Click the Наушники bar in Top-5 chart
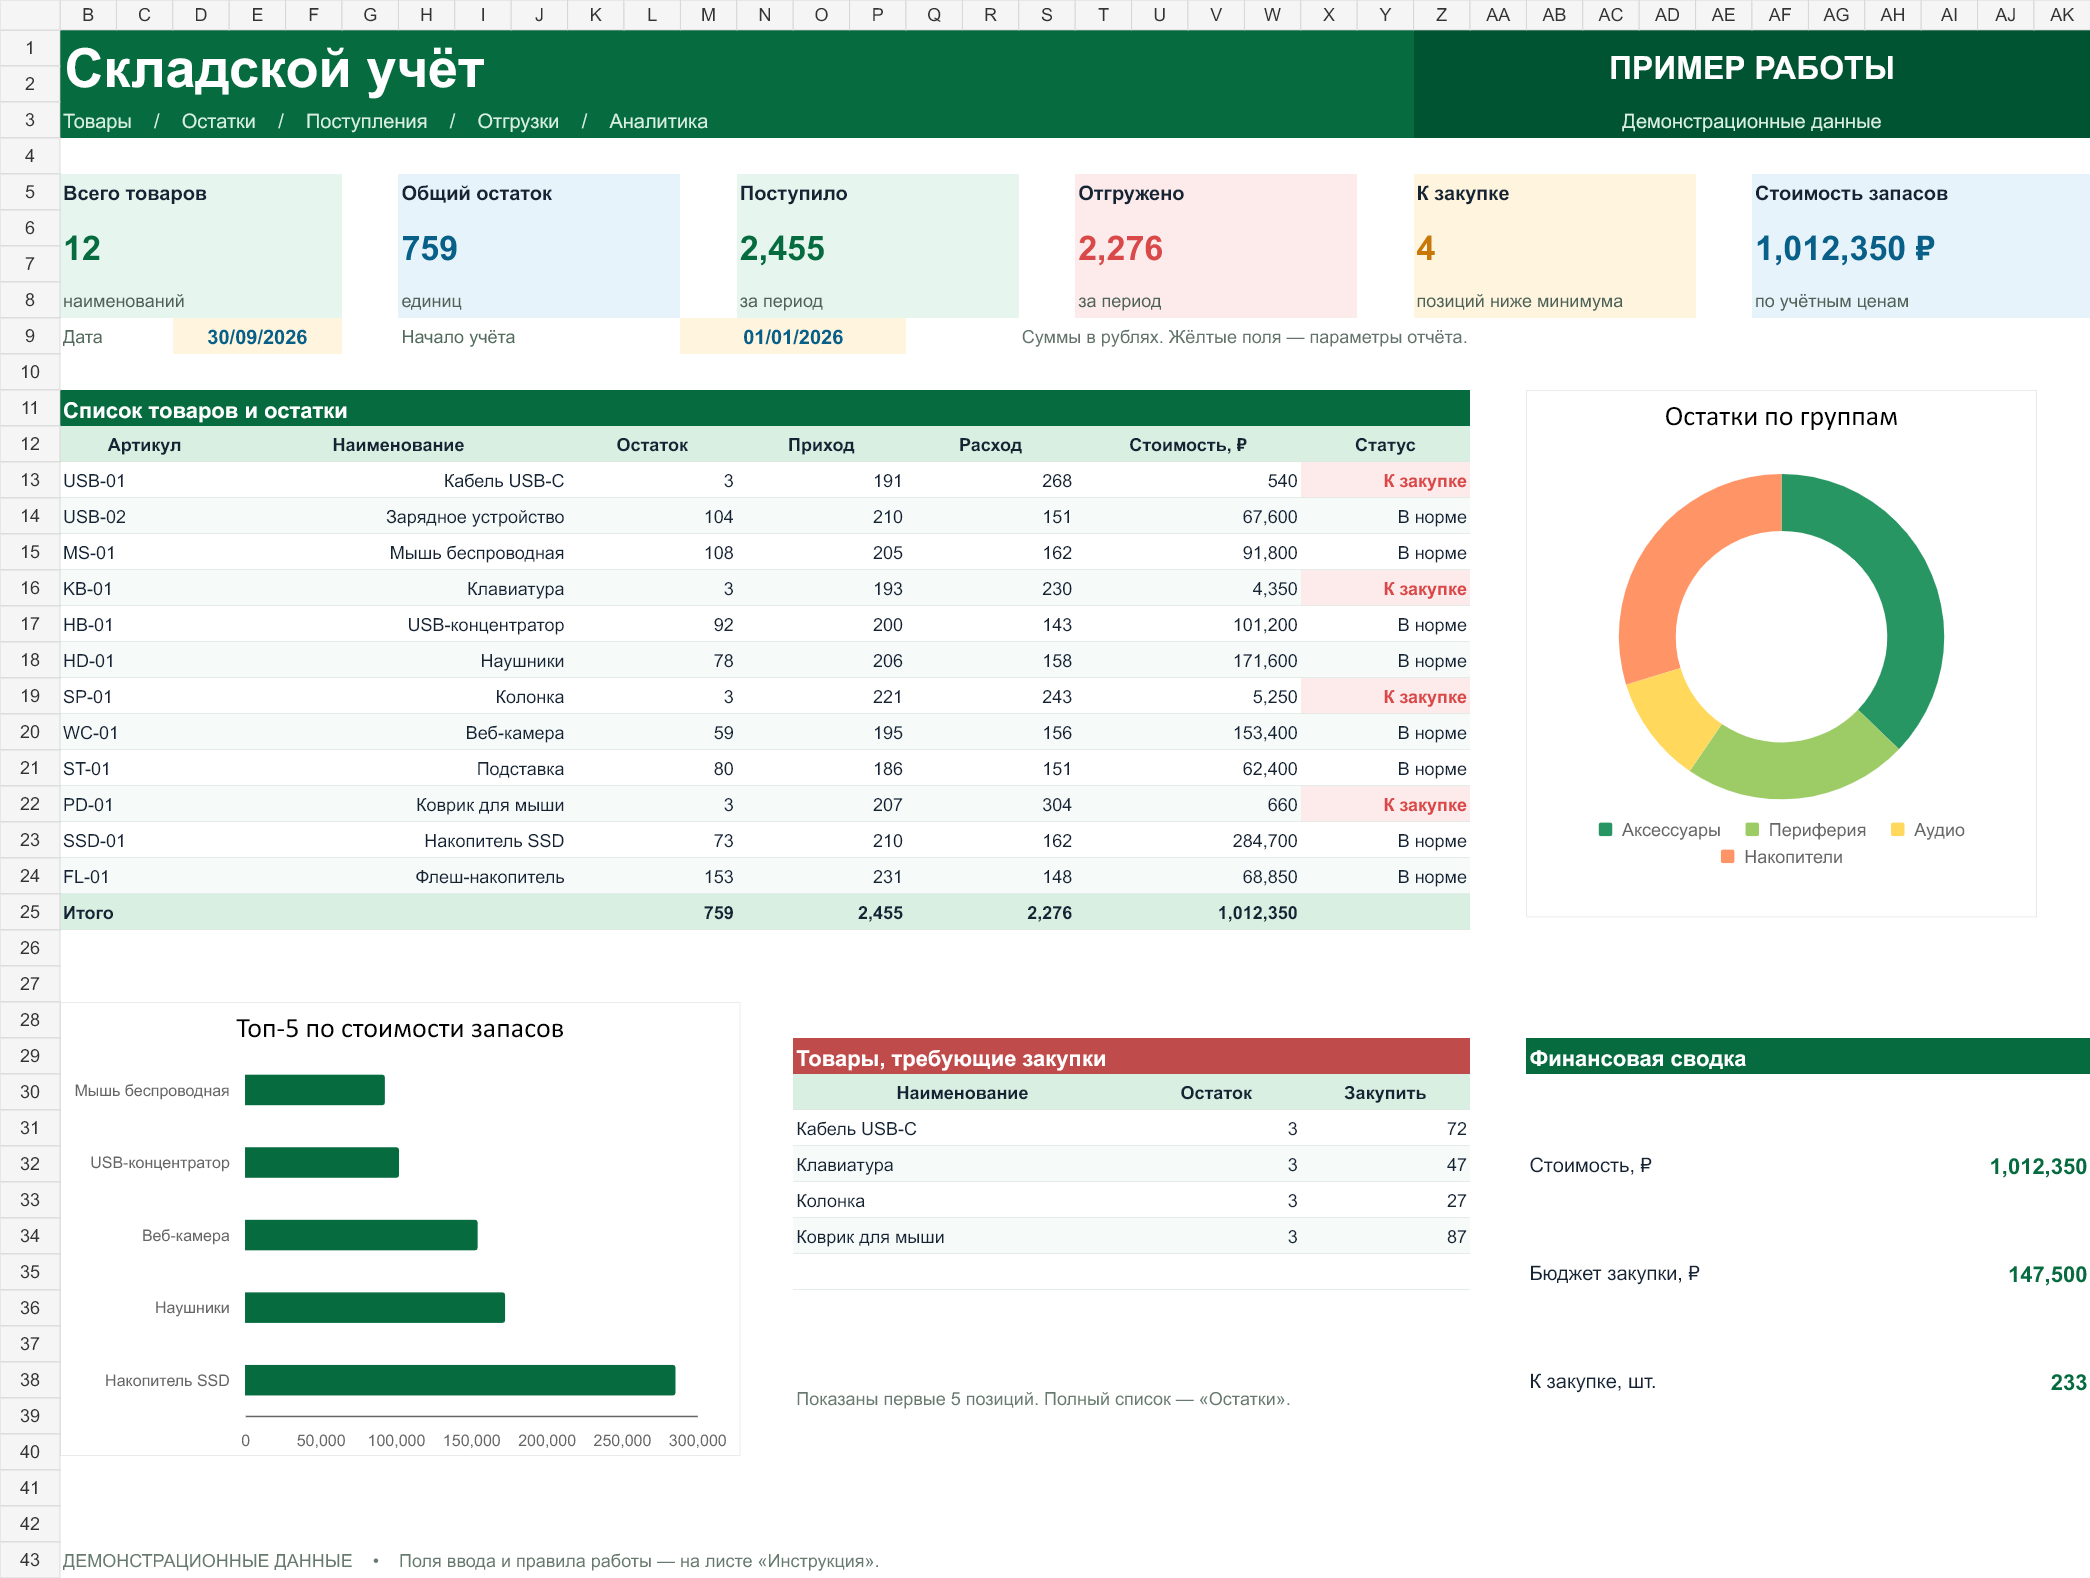2090x1578 pixels. click(375, 1307)
